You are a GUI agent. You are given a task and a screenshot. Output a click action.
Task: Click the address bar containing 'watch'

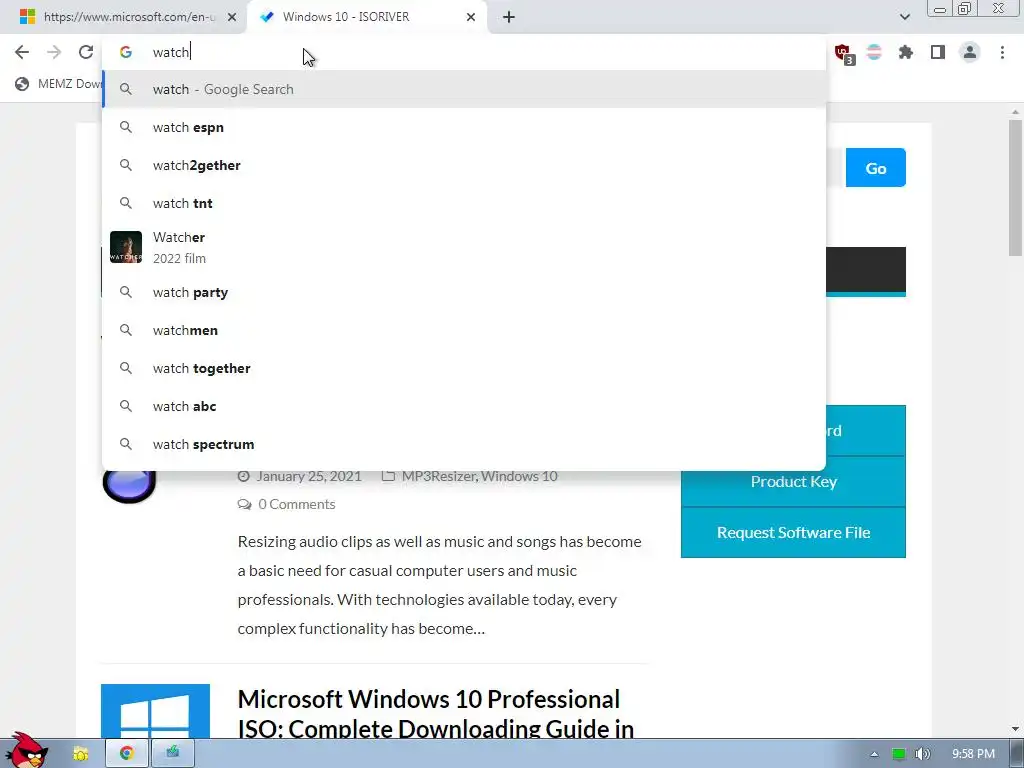(x=464, y=52)
